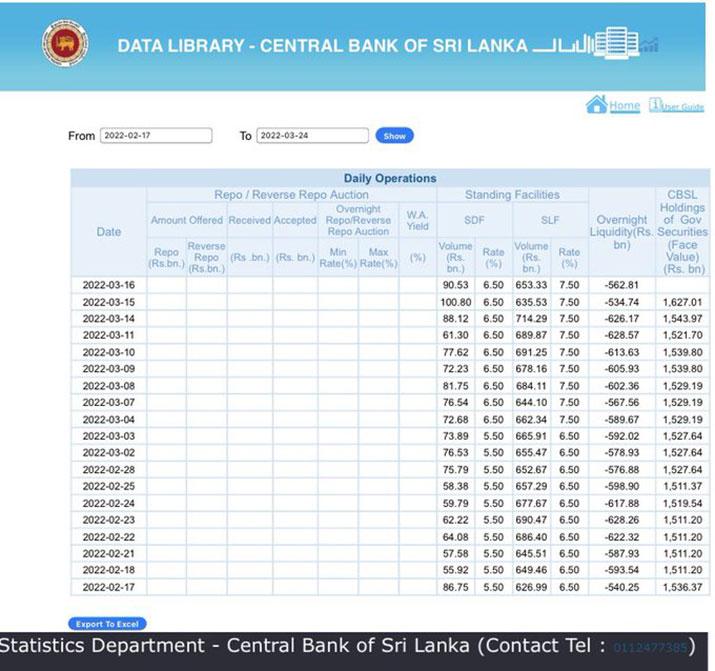Select the date cell 2022-02-21
715x671 pixels.
coord(109,553)
